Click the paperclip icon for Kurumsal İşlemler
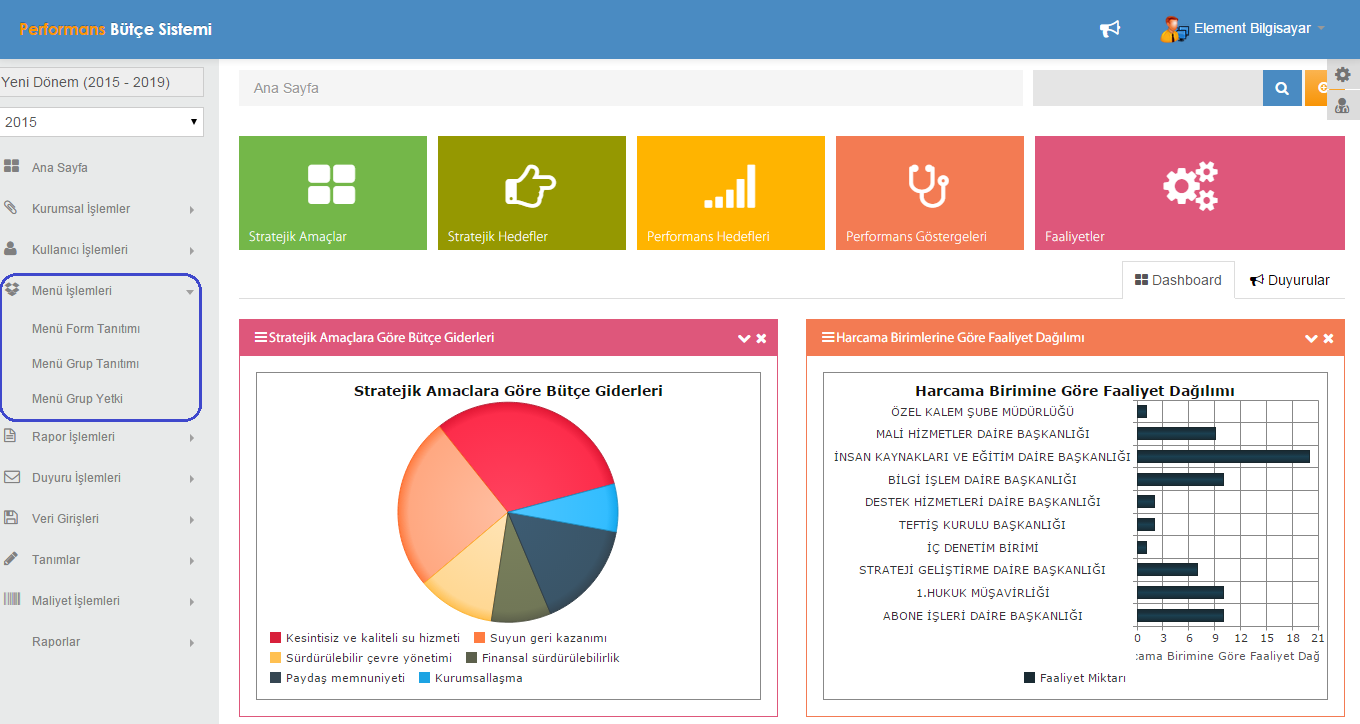1360x724 pixels. click(x=12, y=208)
